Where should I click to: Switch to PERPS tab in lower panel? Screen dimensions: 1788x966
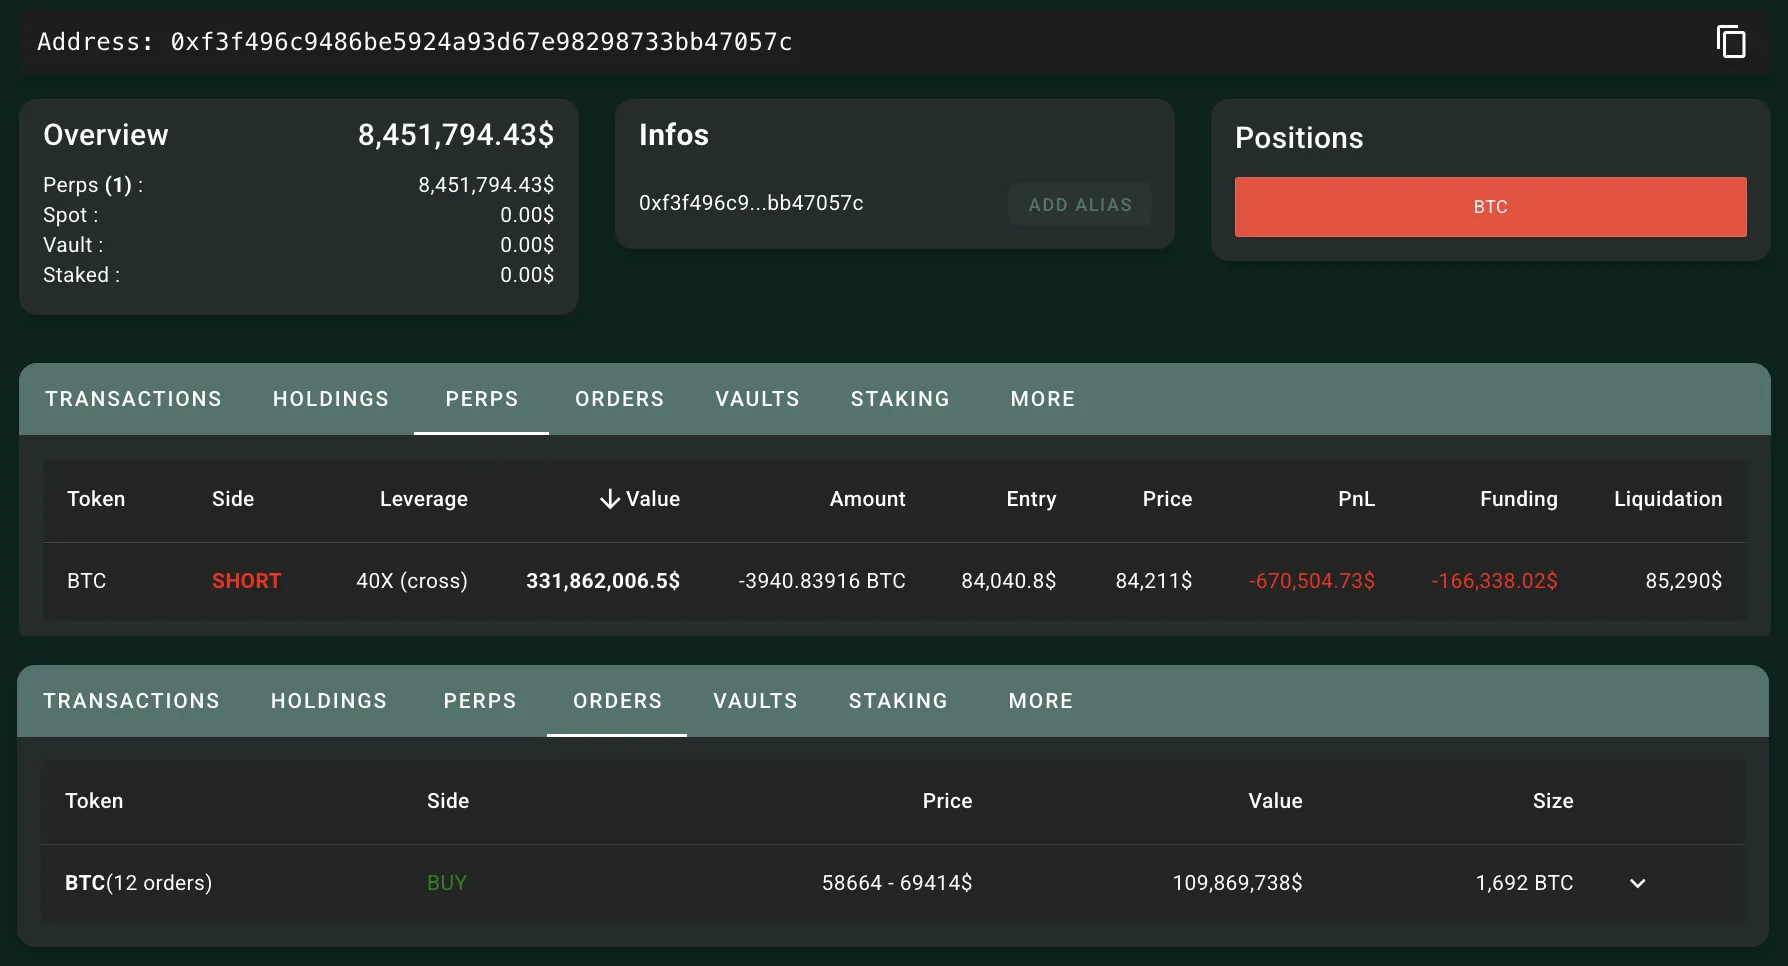click(480, 701)
